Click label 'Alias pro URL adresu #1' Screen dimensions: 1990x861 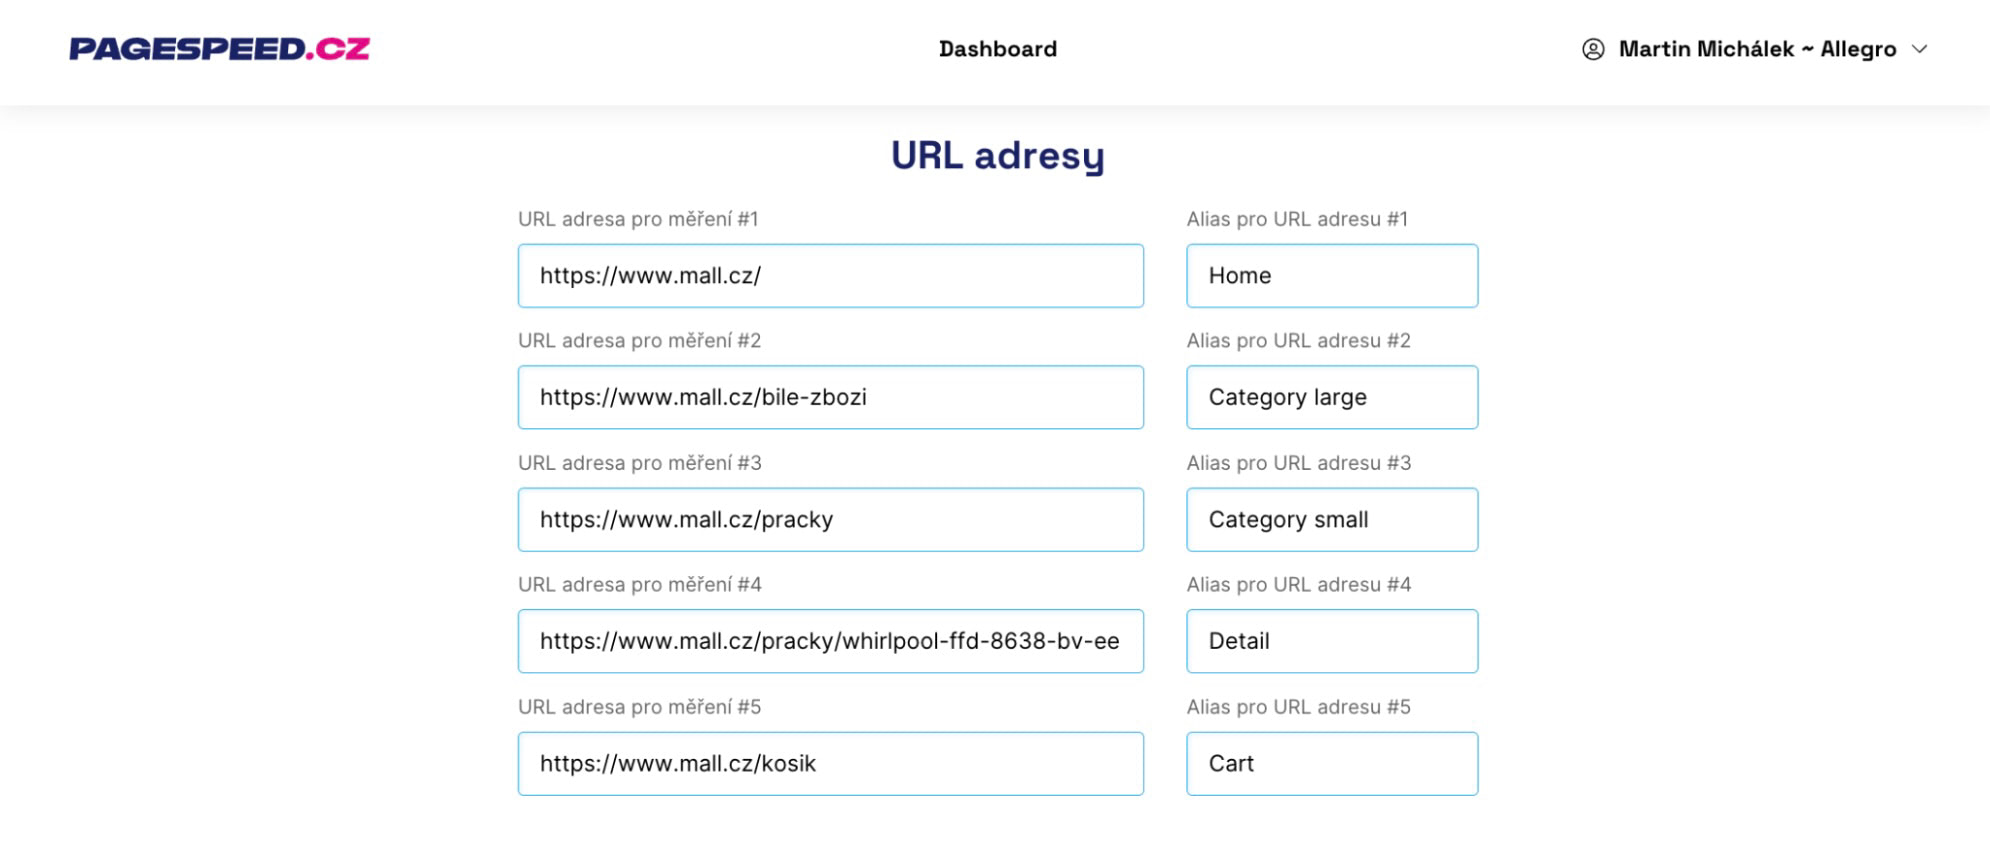[1297, 219]
